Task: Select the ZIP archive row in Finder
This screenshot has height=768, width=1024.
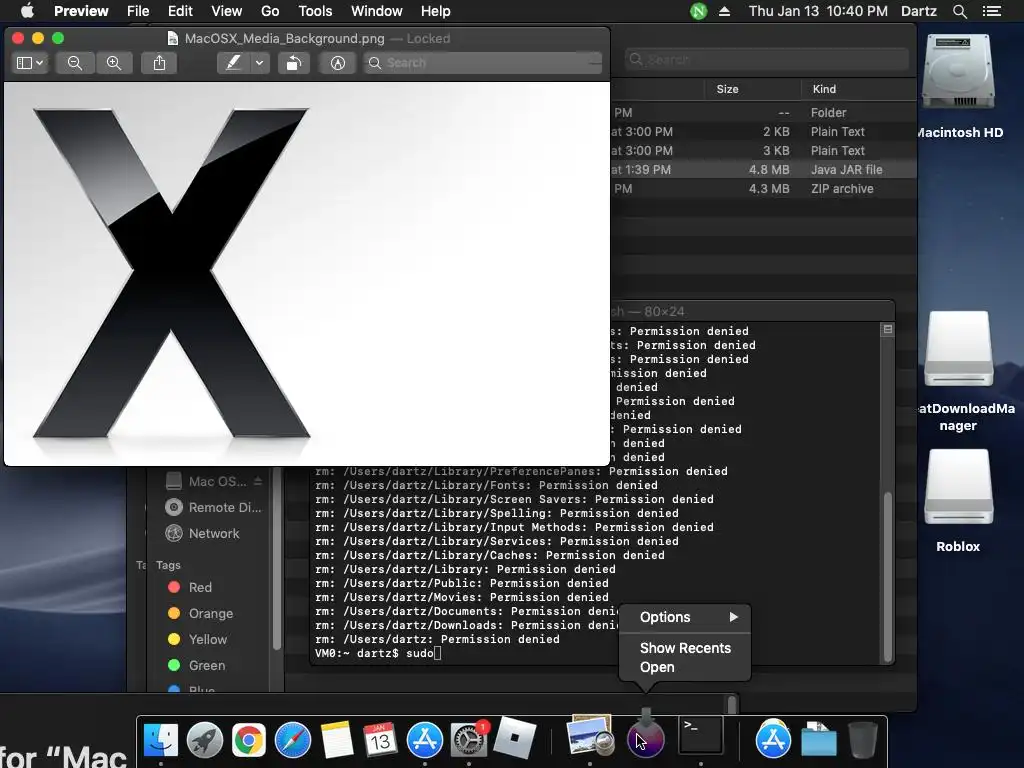Action: click(x=763, y=189)
